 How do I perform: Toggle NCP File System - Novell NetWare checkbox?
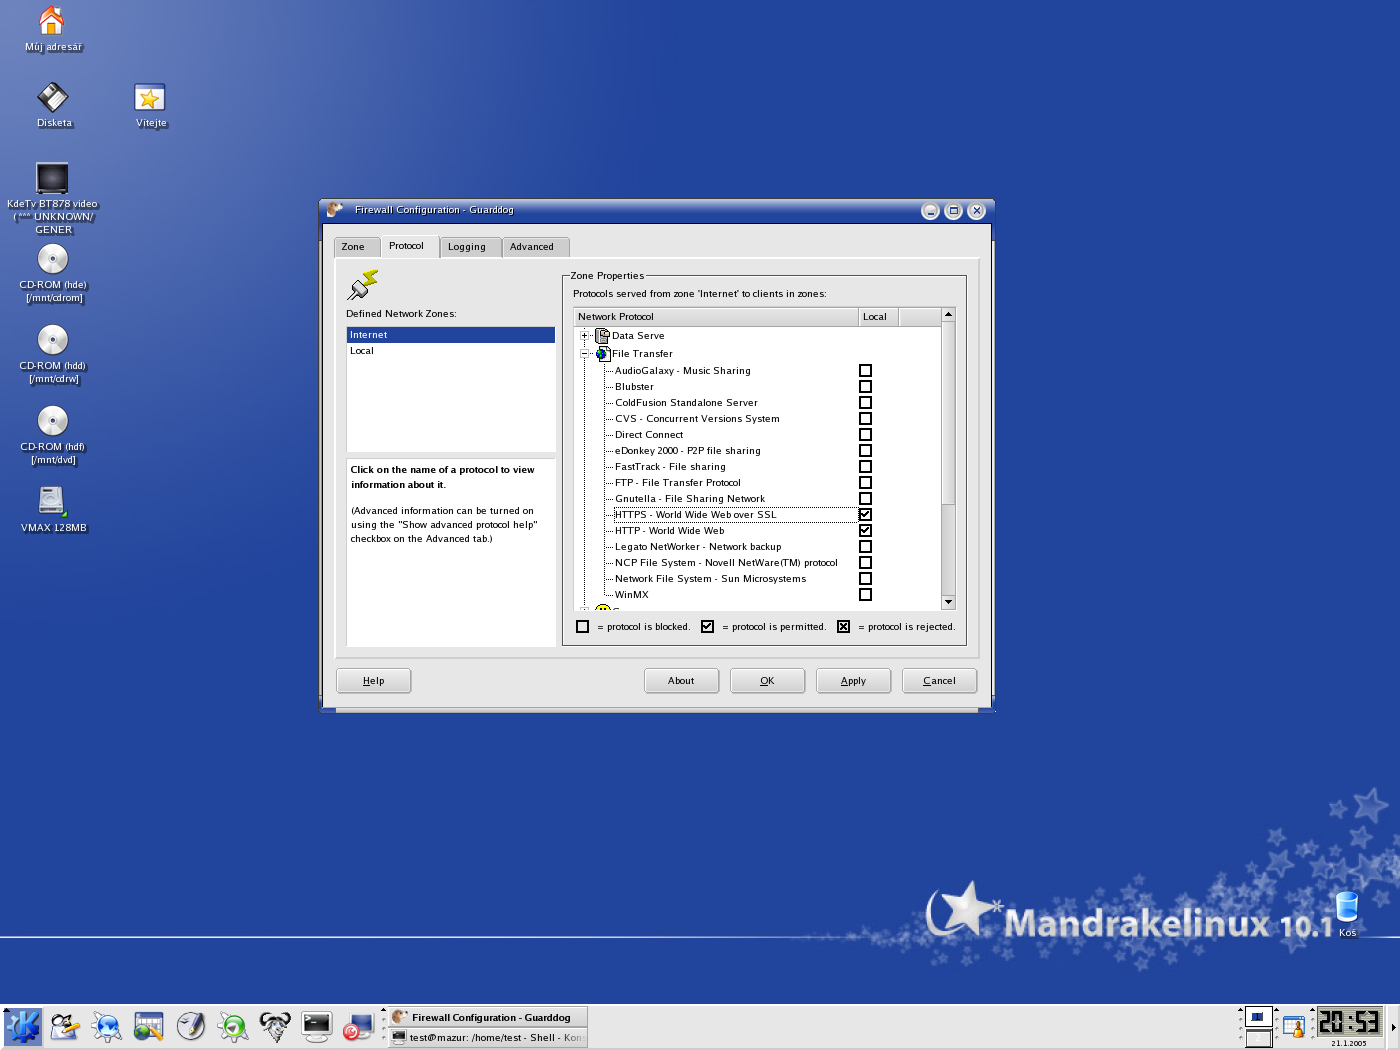pyautogui.click(x=865, y=563)
